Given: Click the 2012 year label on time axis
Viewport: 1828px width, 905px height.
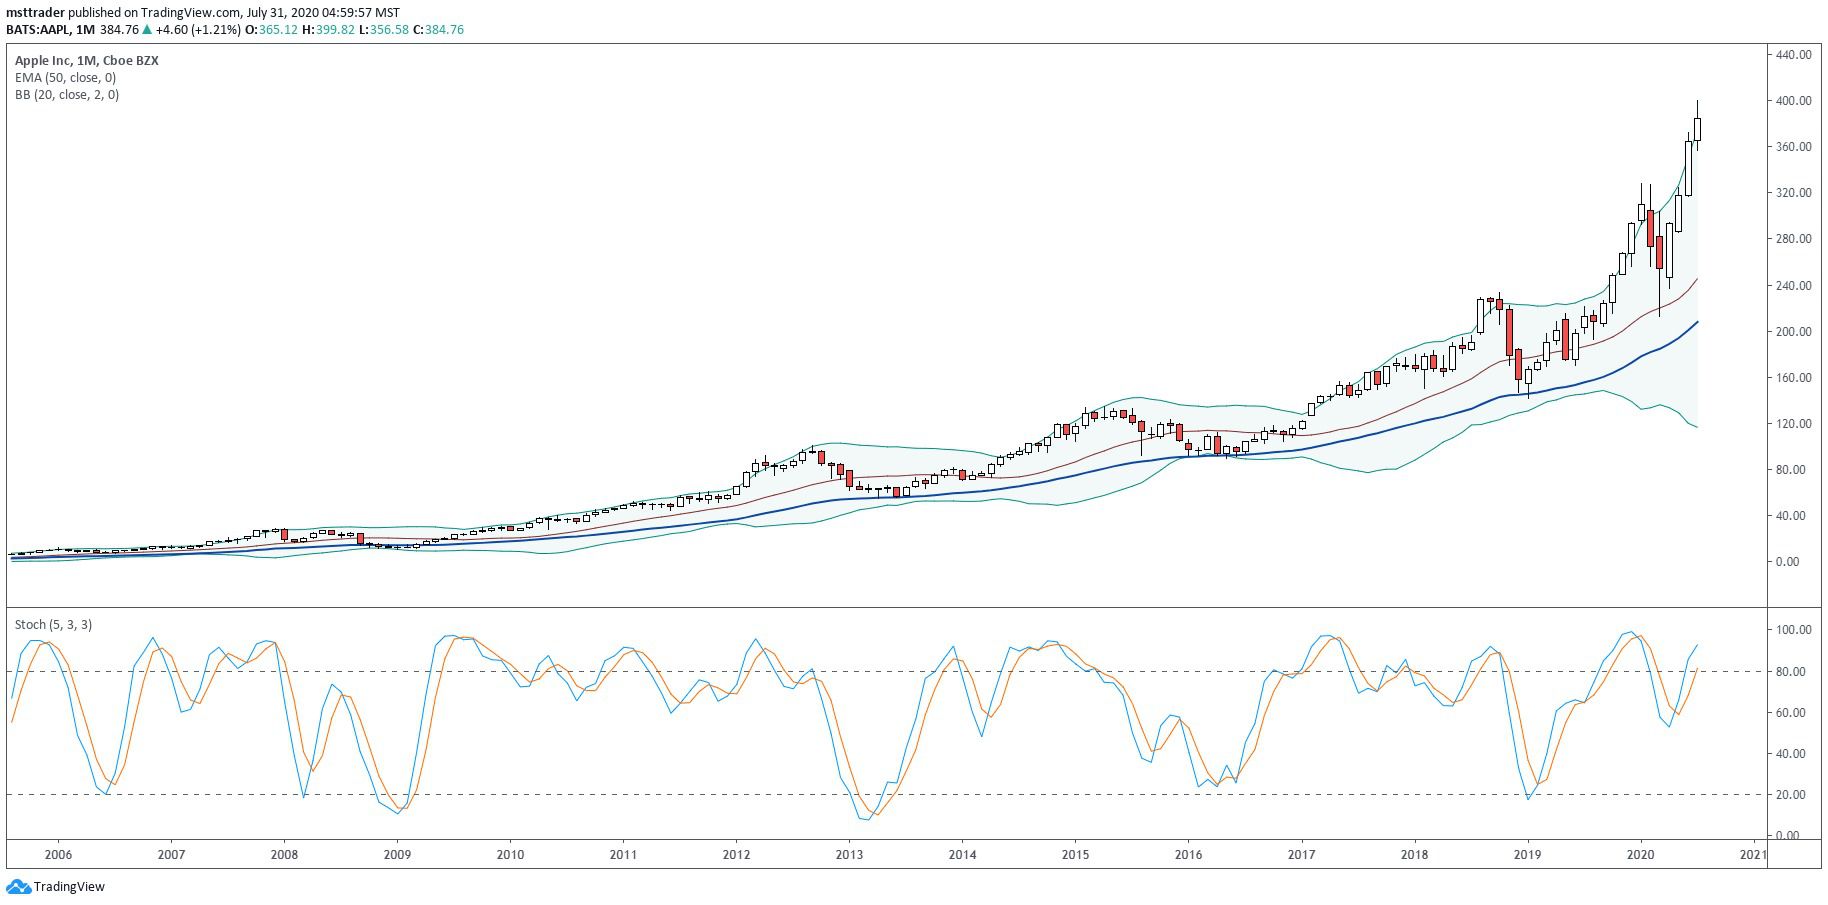Looking at the screenshot, I should pos(736,855).
